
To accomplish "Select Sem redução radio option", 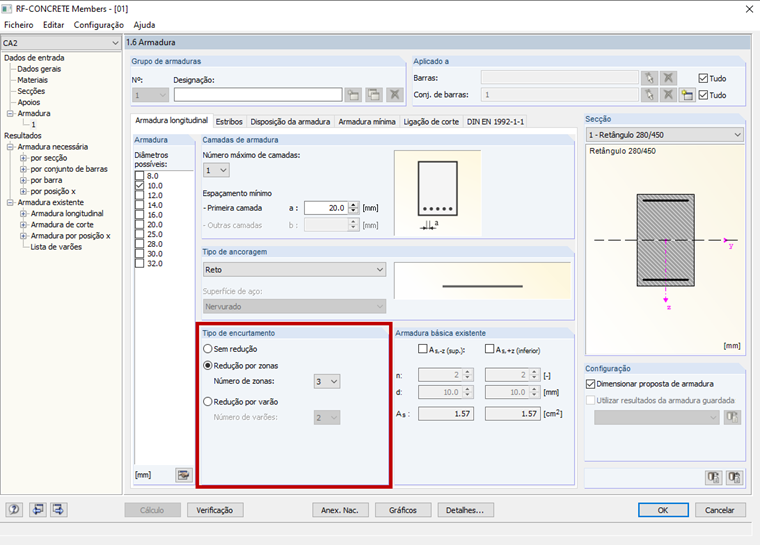I will pyautogui.click(x=208, y=349).
